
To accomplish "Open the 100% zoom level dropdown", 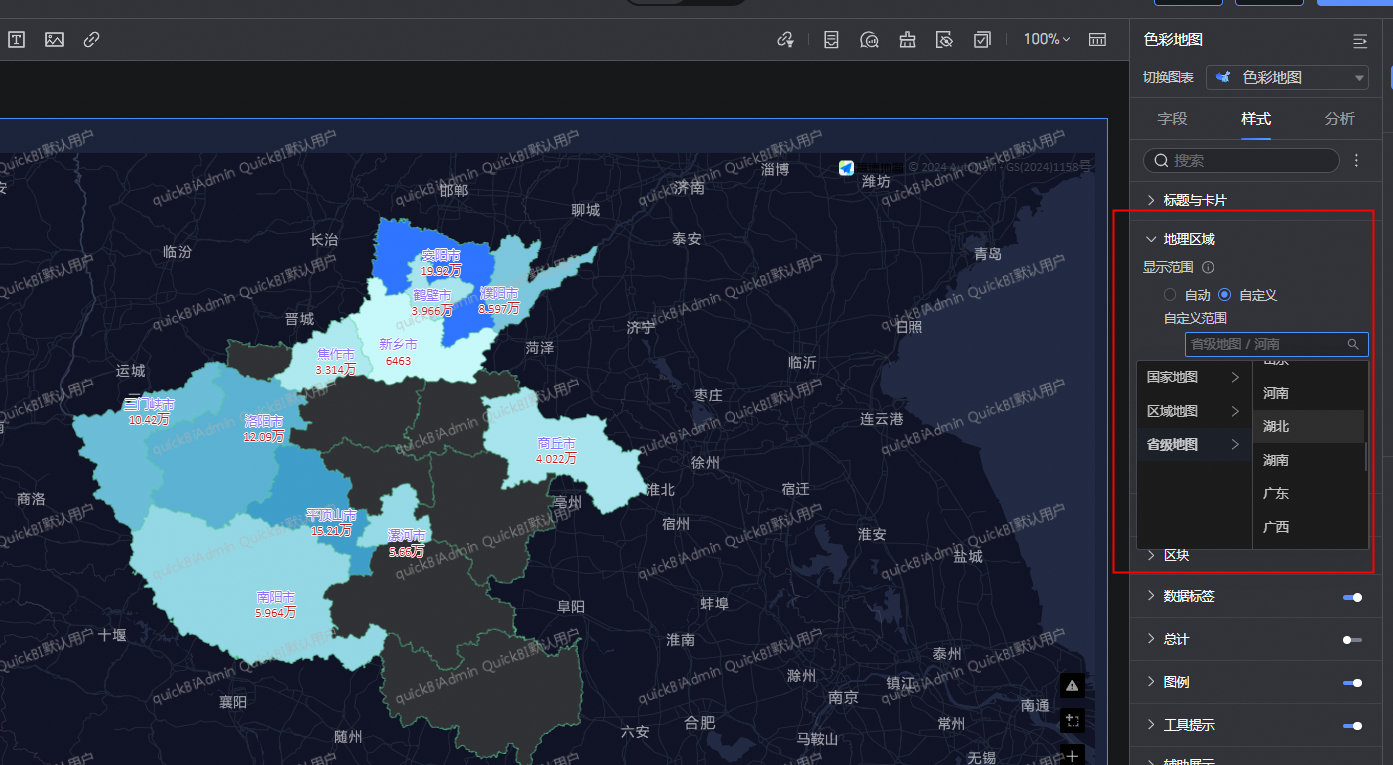I will pyautogui.click(x=1046, y=40).
